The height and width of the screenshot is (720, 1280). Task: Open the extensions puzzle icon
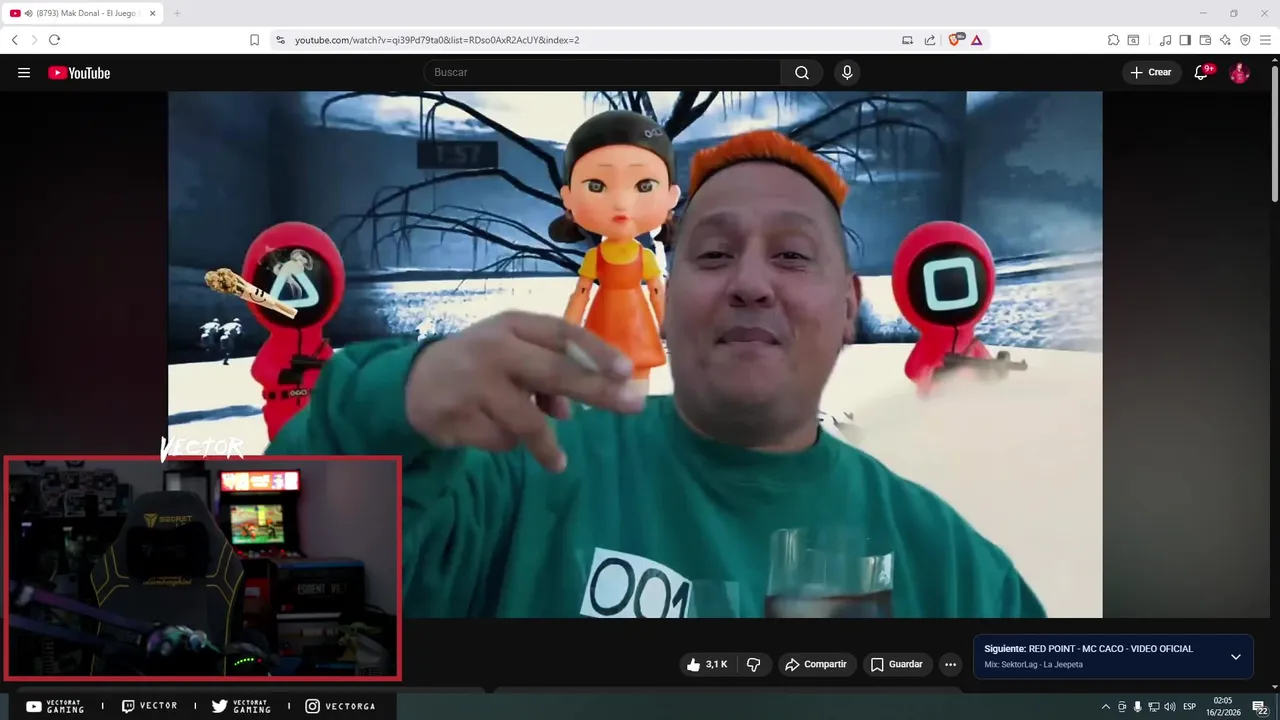pyautogui.click(x=1113, y=40)
